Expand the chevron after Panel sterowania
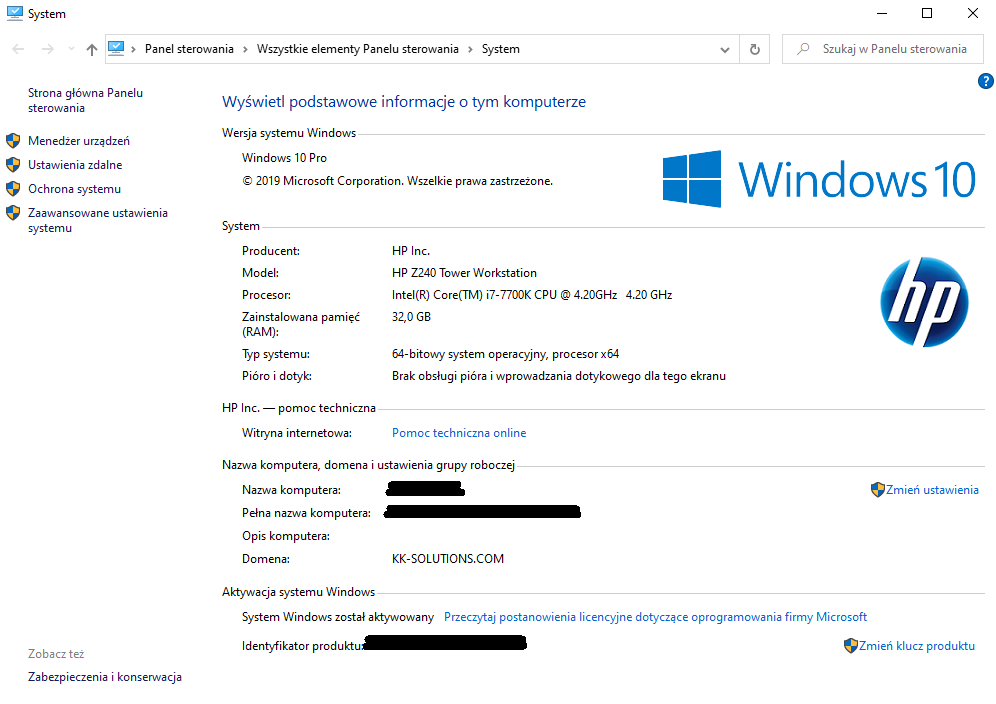The width and height of the screenshot is (996, 704). pos(245,49)
